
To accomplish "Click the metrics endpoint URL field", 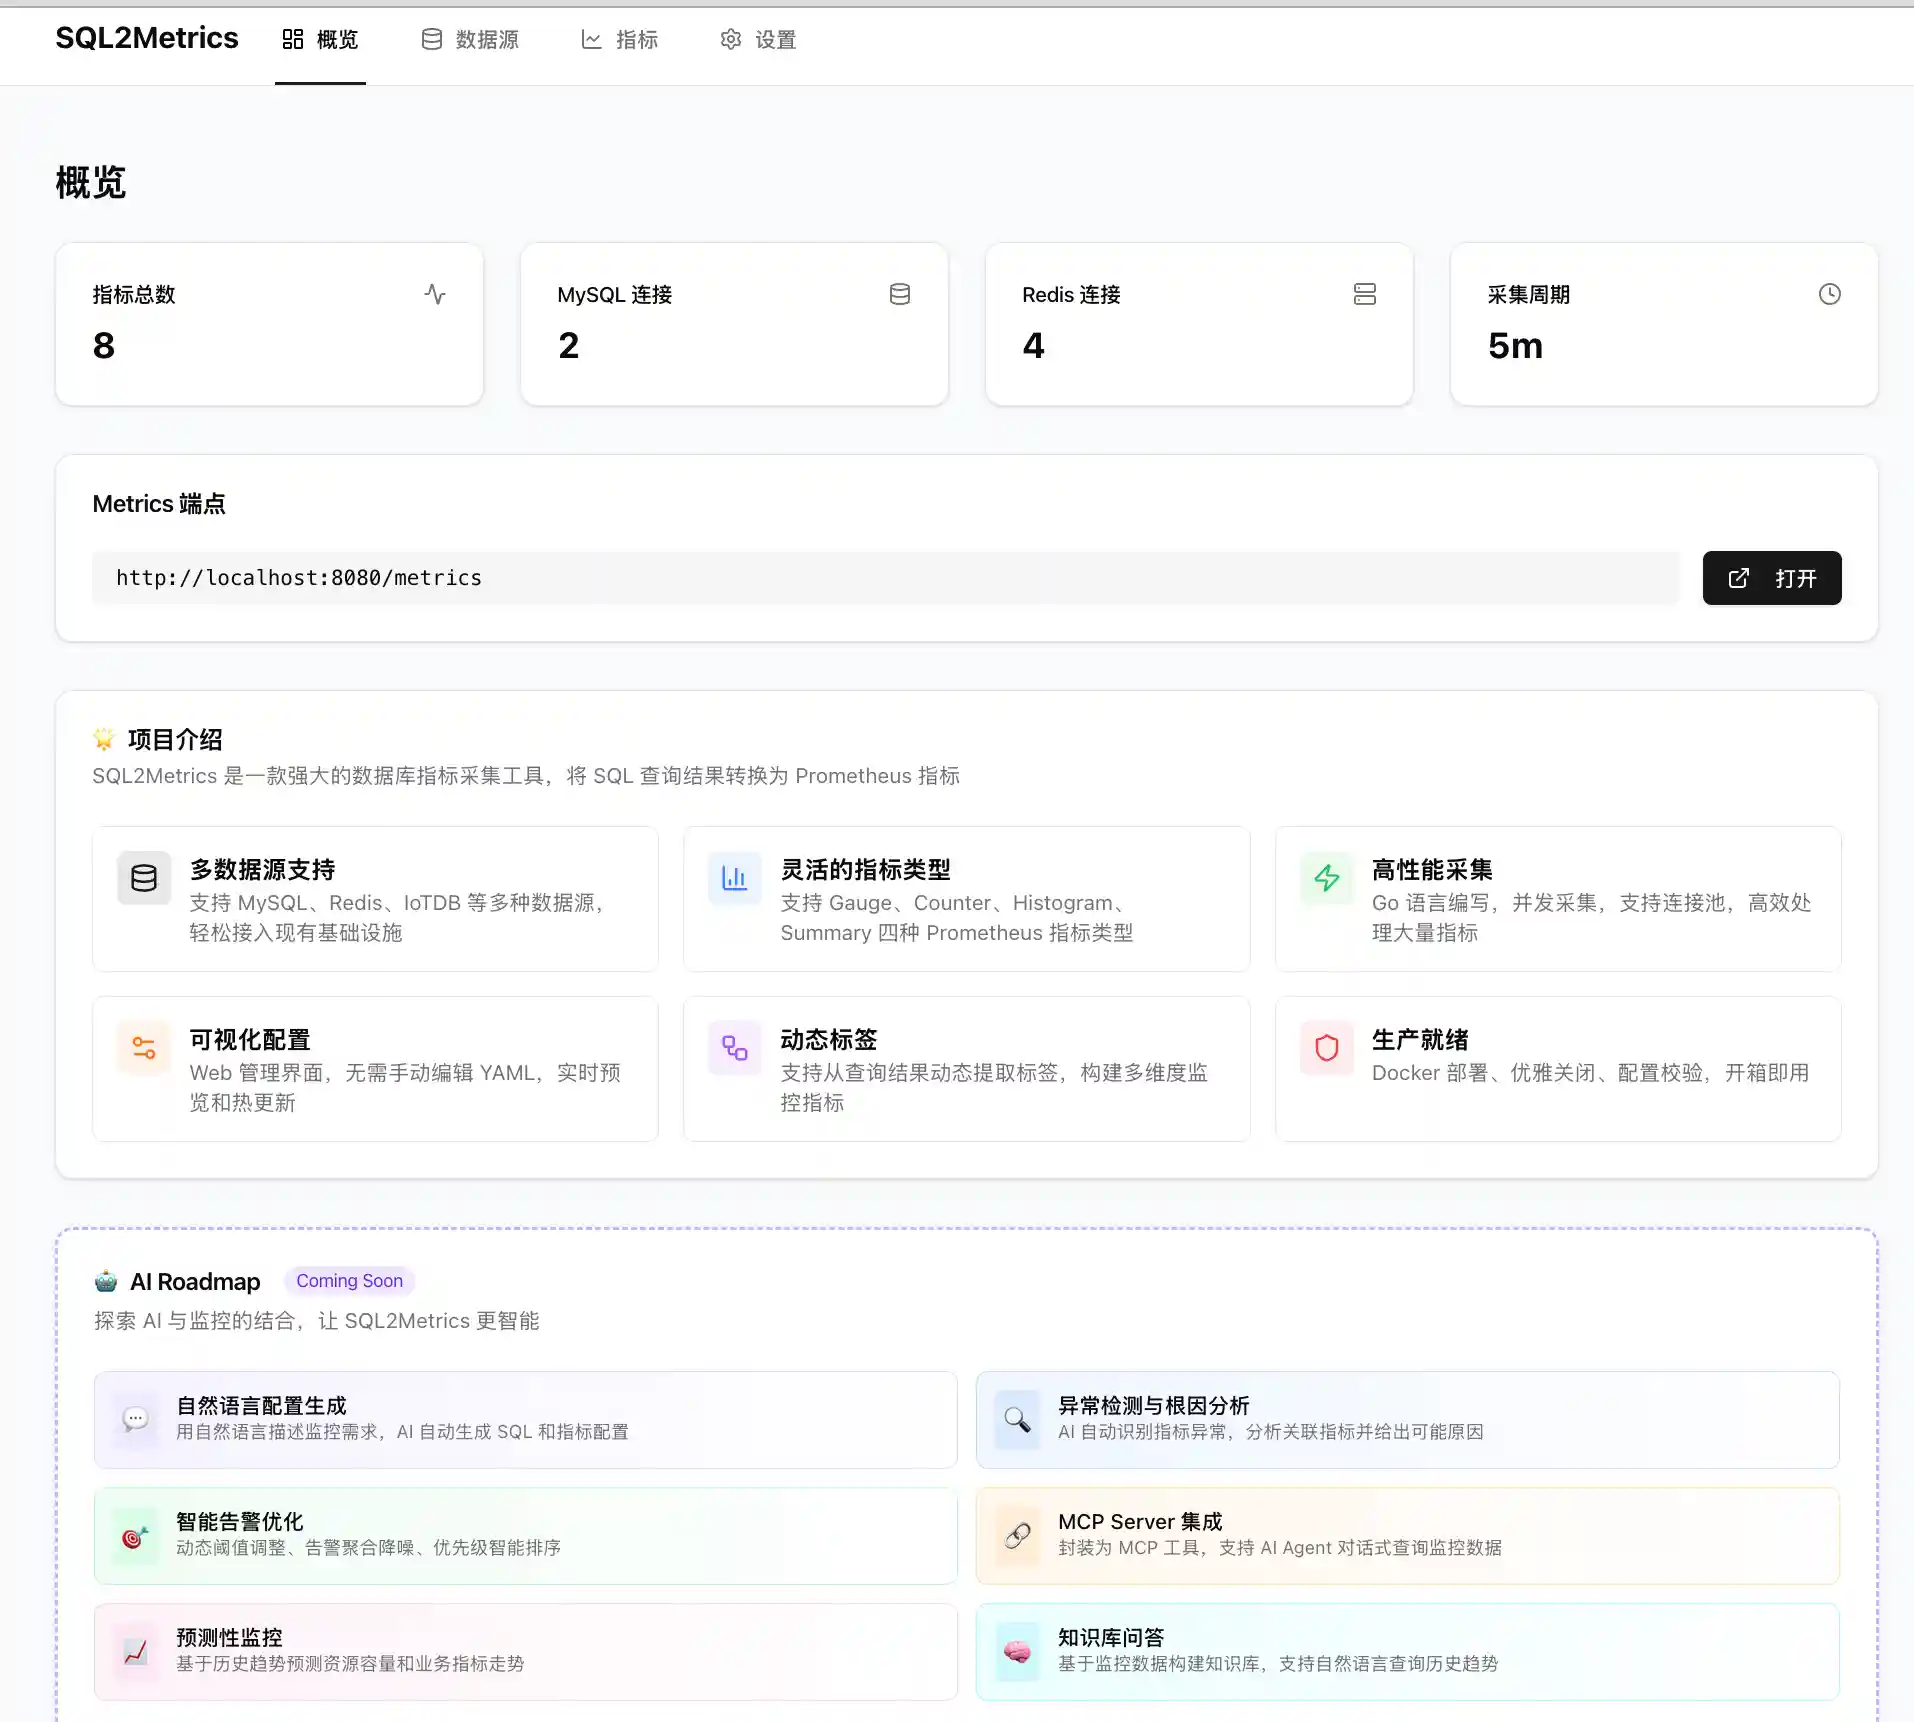I will [885, 578].
